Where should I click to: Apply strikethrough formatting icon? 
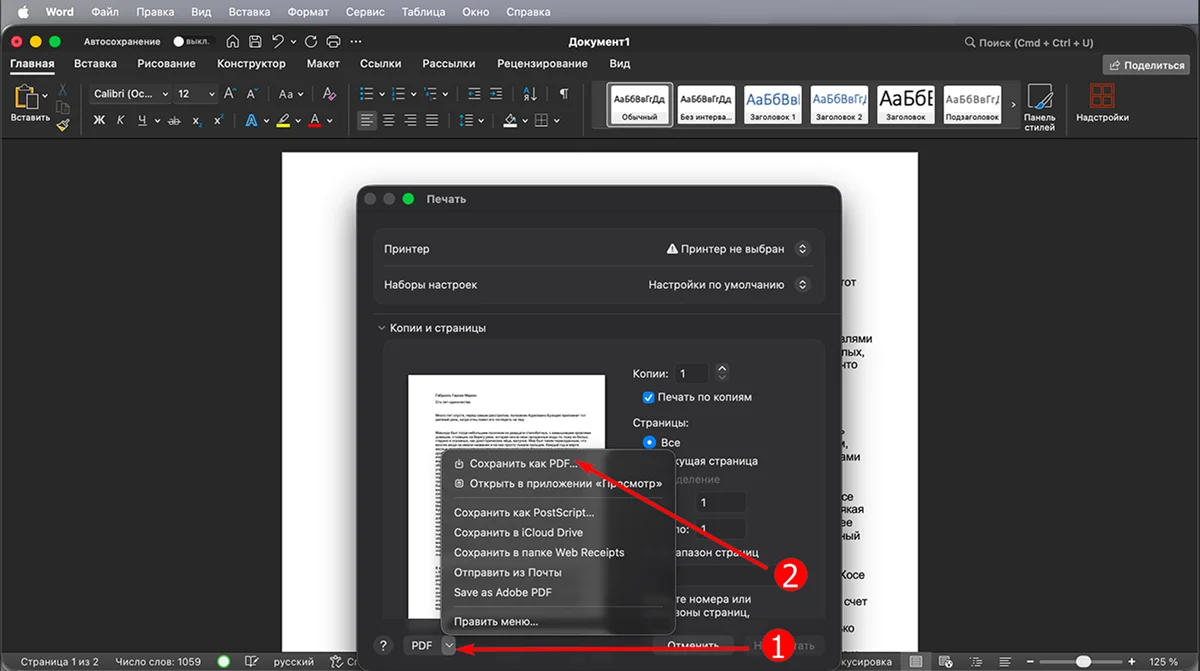point(174,120)
